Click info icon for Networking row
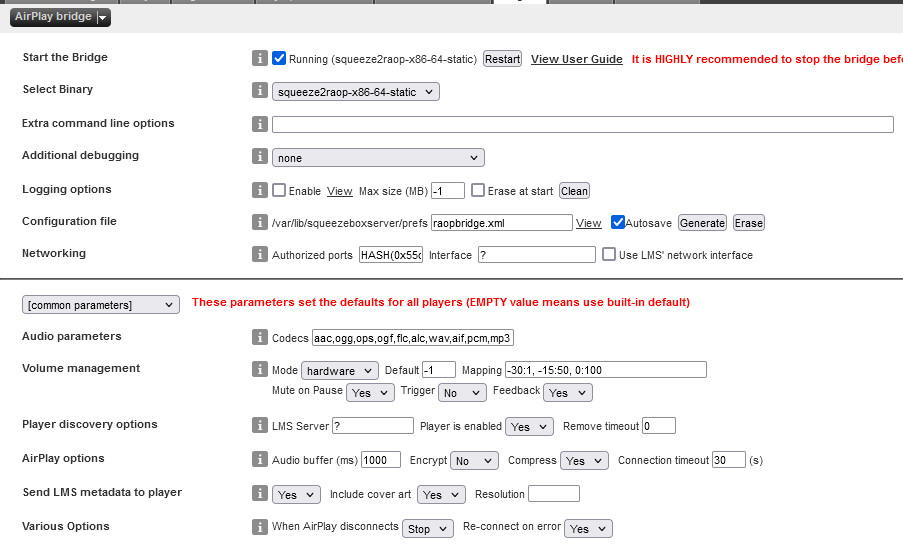This screenshot has height=547, width=903. [x=260, y=254]
